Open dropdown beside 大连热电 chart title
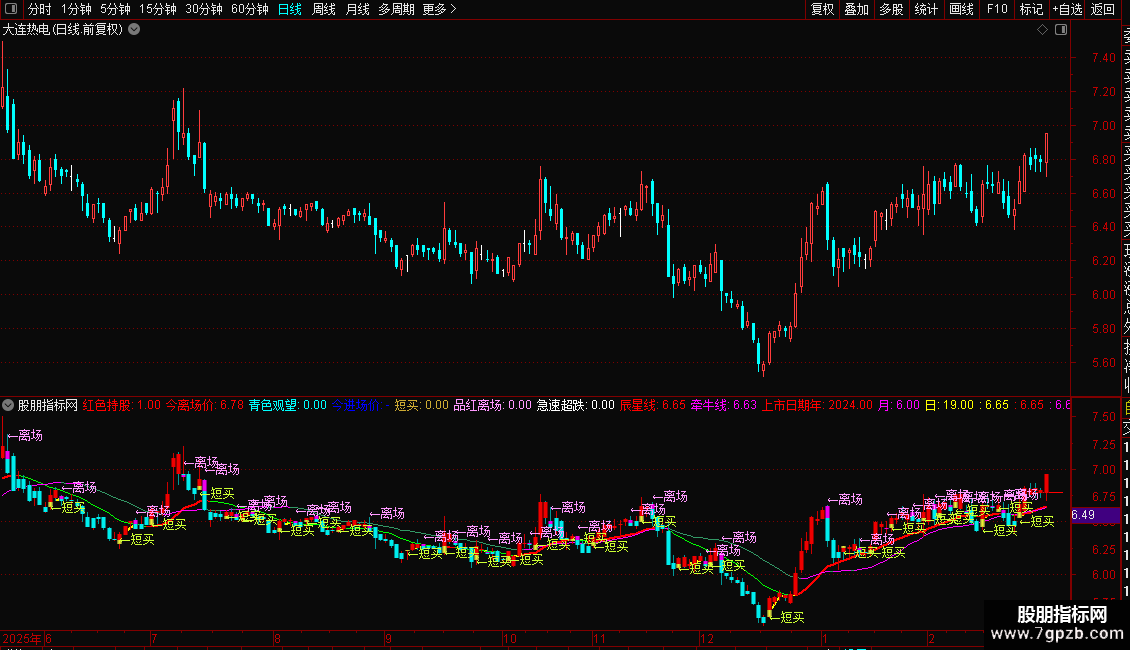Screen dimensions: 1130x650 (134, 30)
